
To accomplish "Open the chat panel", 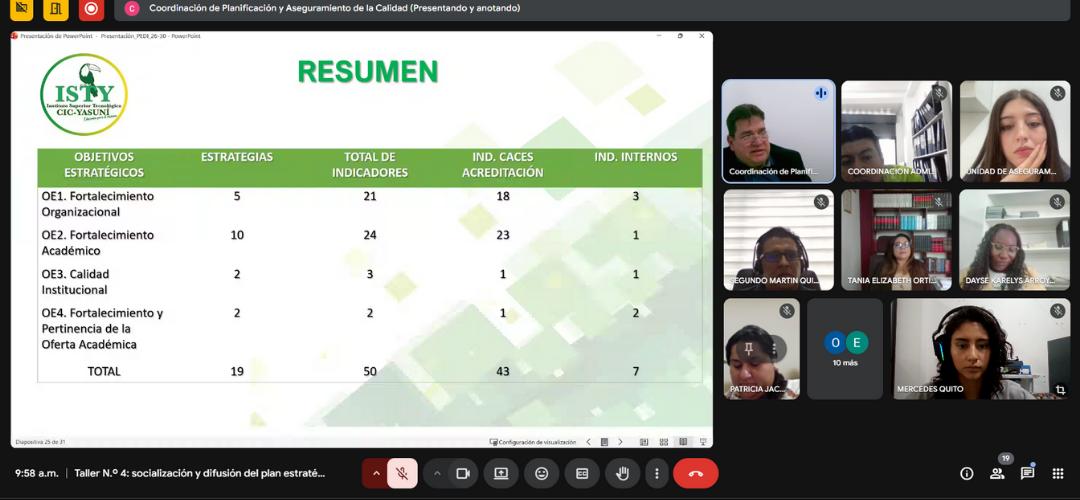I will point(1027,474).
